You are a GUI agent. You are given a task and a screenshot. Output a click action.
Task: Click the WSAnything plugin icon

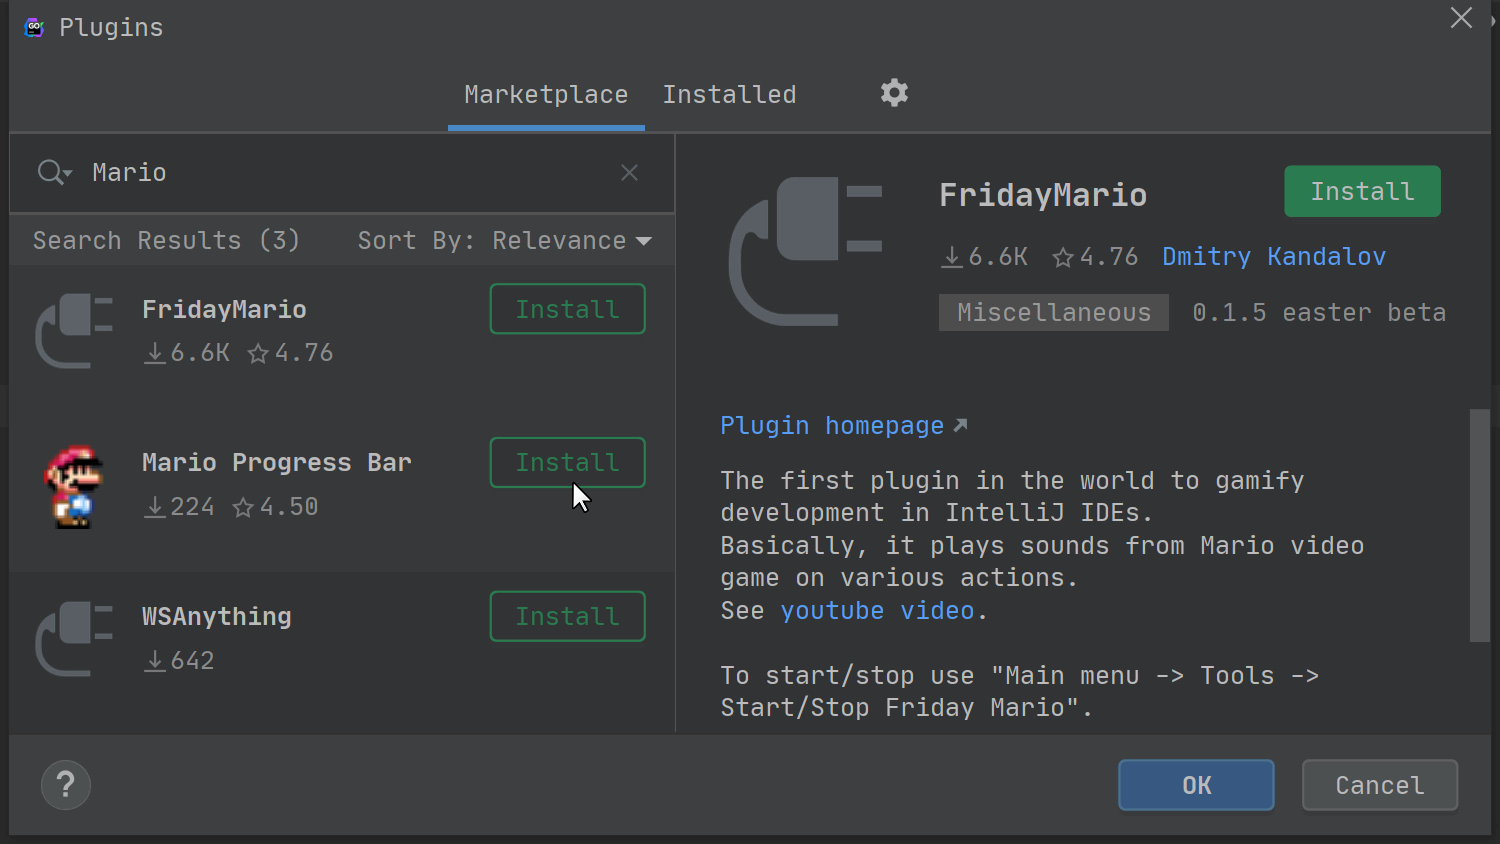click(73, 638)
